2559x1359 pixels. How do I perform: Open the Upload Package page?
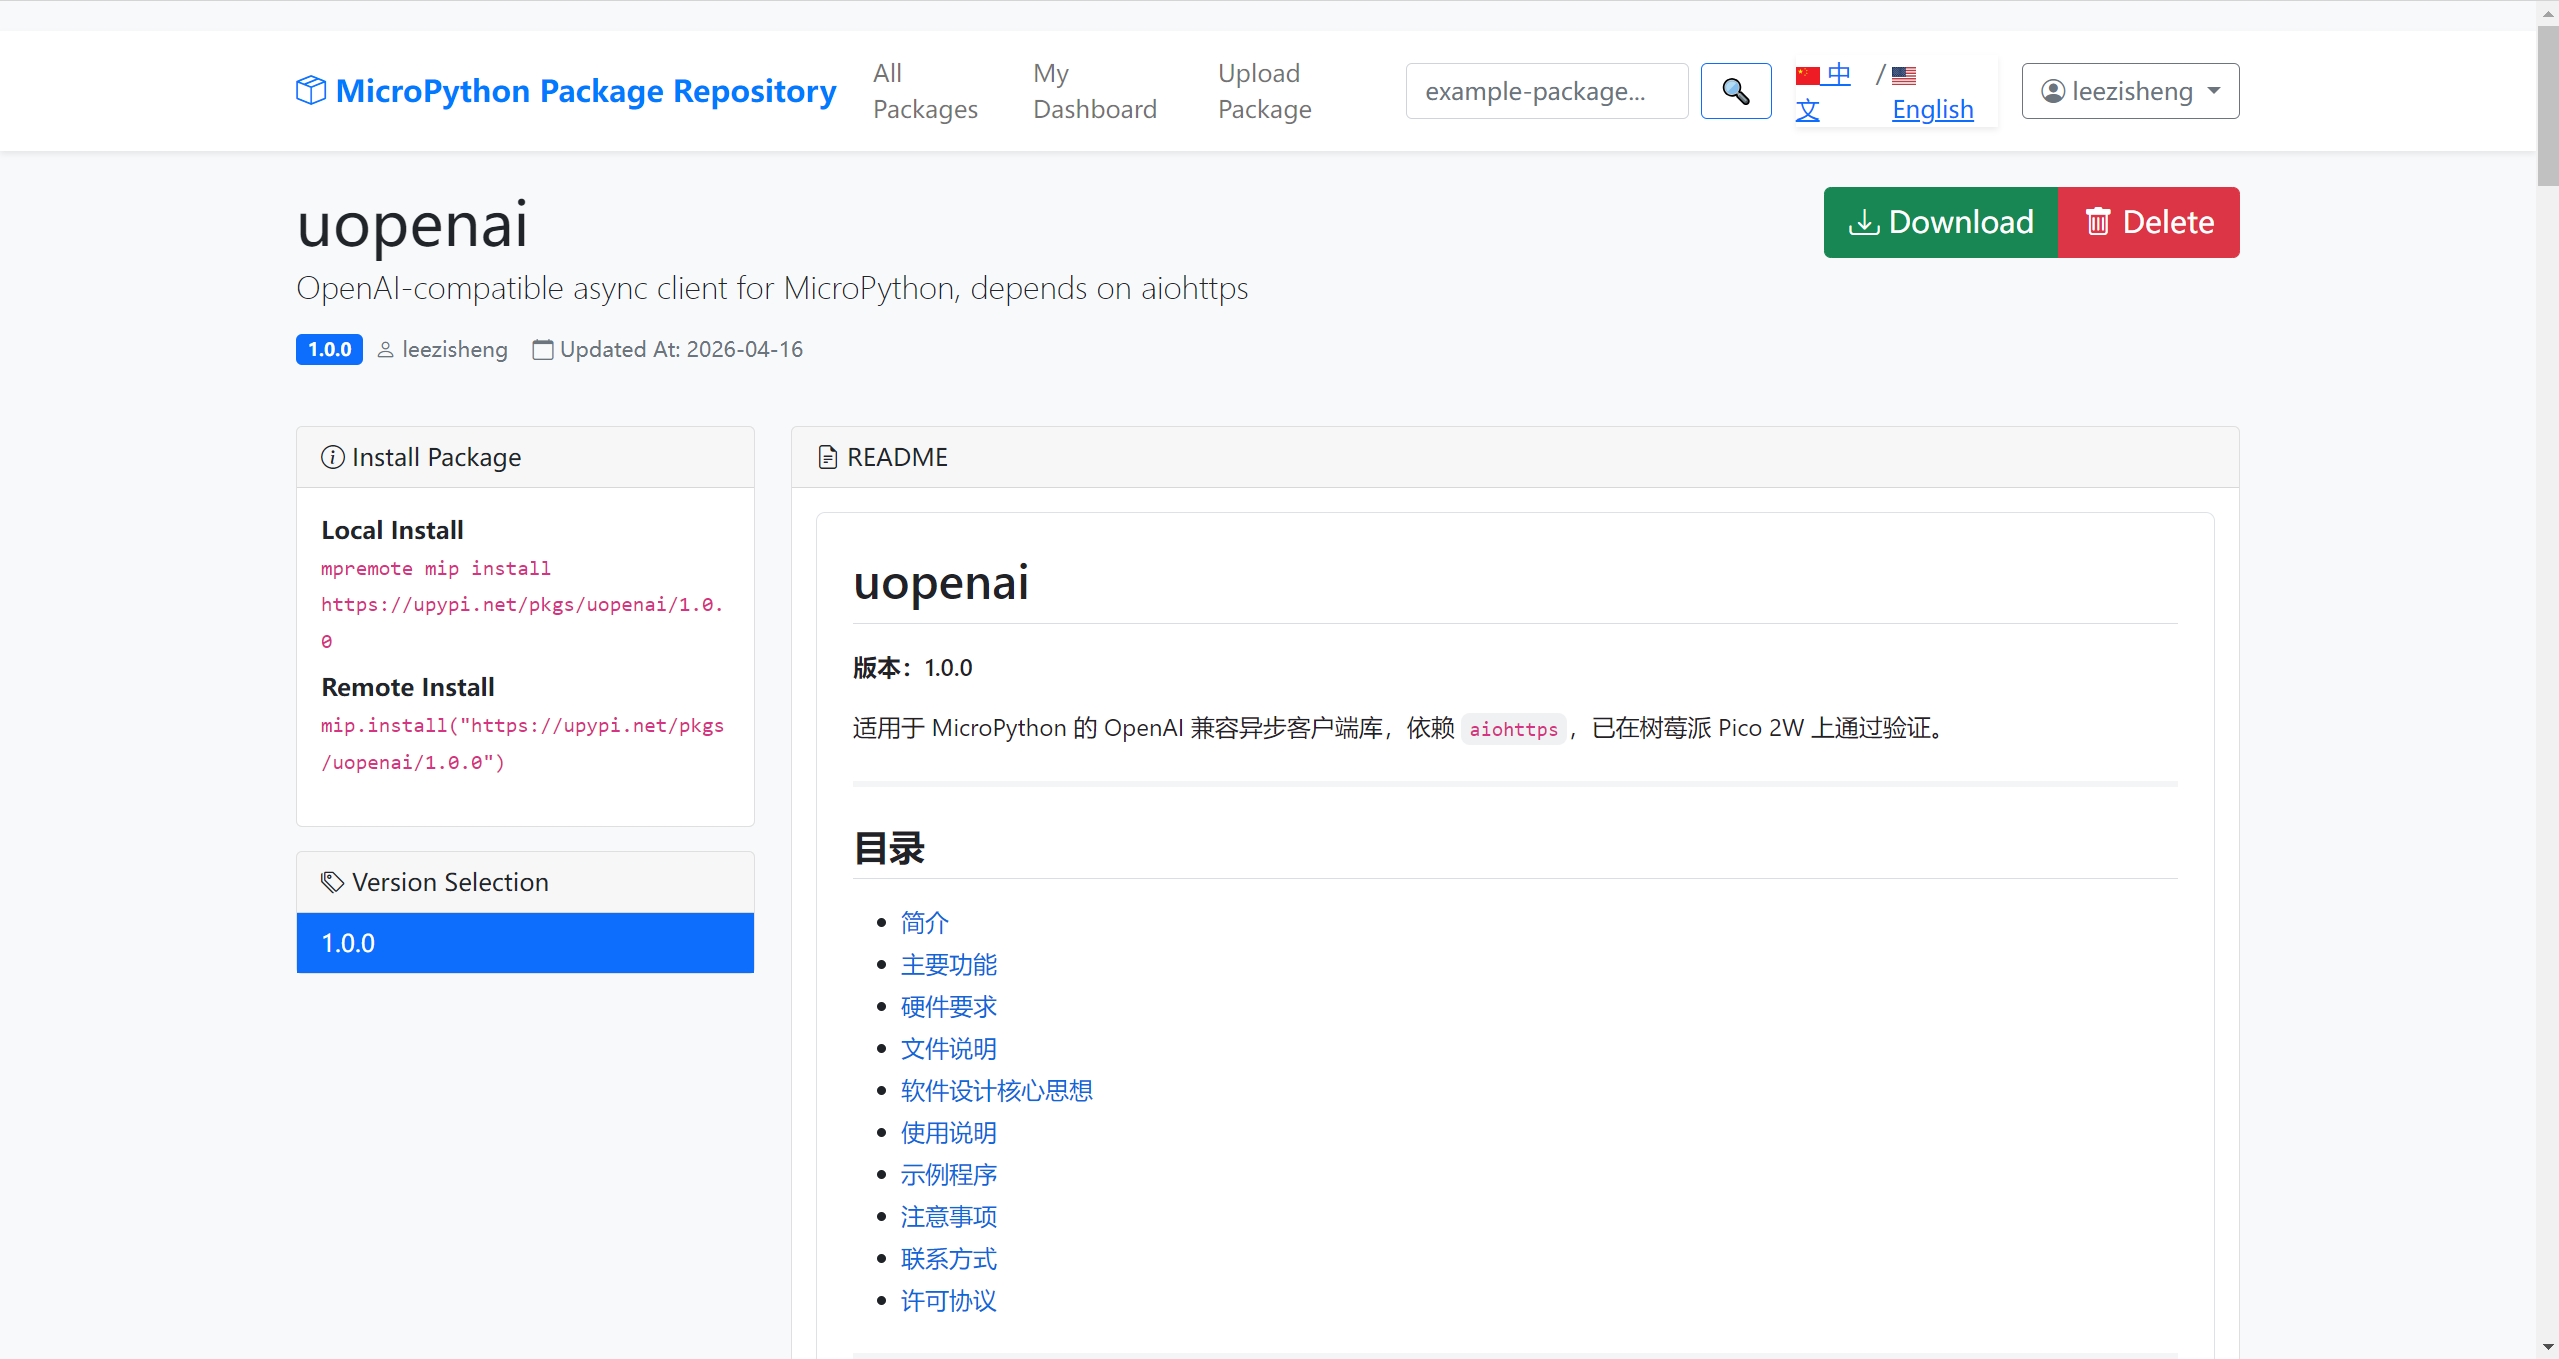coord(1264,91)
